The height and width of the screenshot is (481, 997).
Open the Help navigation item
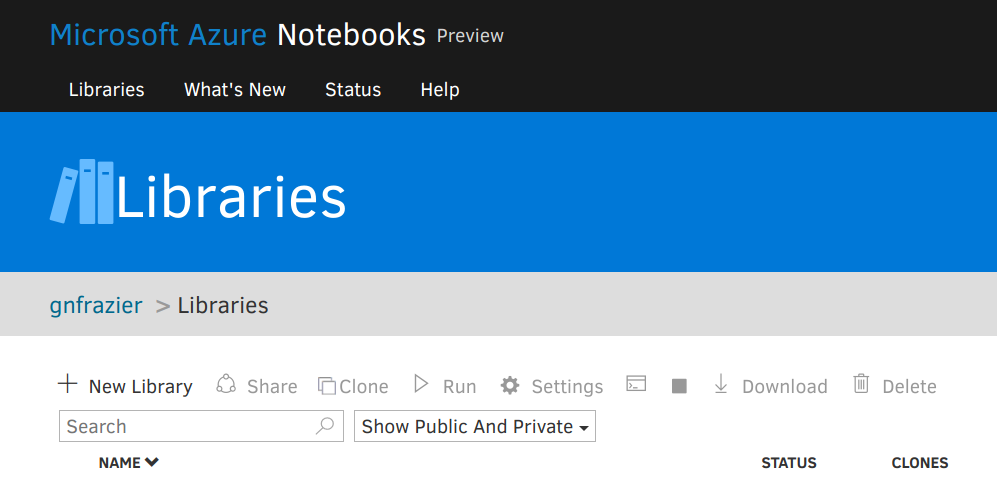[x=440, y=90]
